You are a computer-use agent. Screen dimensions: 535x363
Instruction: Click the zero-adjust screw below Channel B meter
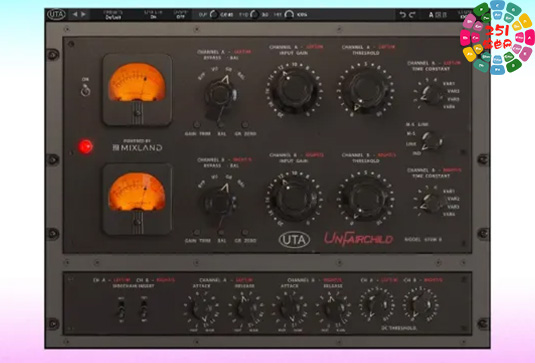click(x=138, y=222)
